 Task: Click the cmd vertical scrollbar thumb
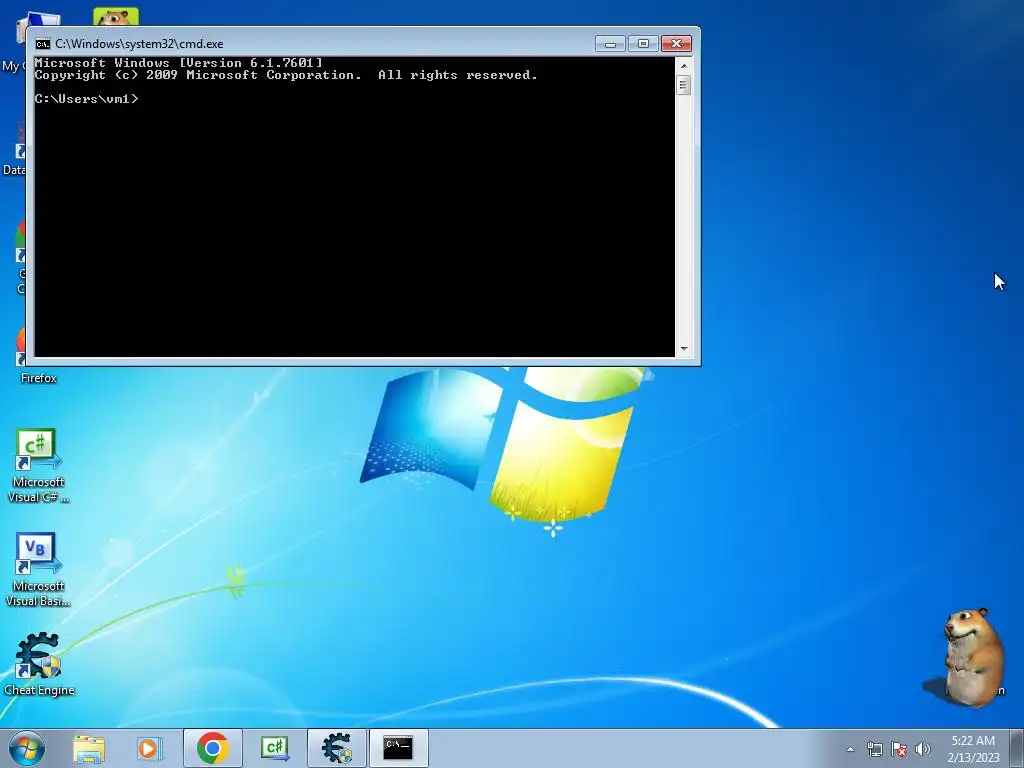(x=684, y=85)
